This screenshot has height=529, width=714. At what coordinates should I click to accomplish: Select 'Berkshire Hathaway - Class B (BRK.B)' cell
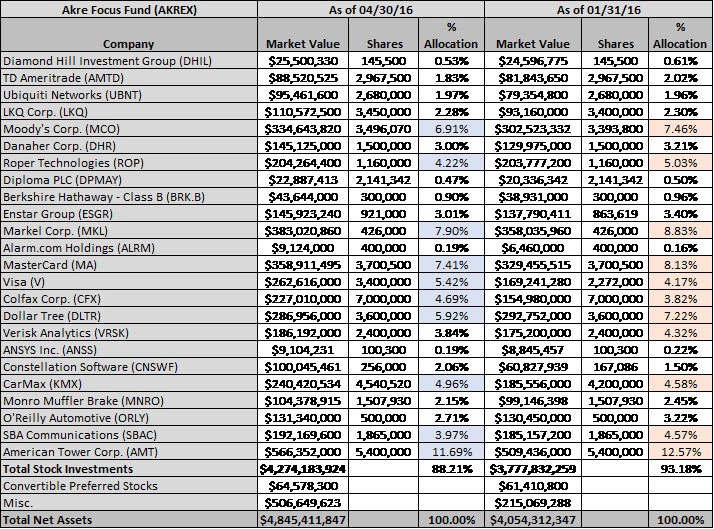(x=129, y=197)
